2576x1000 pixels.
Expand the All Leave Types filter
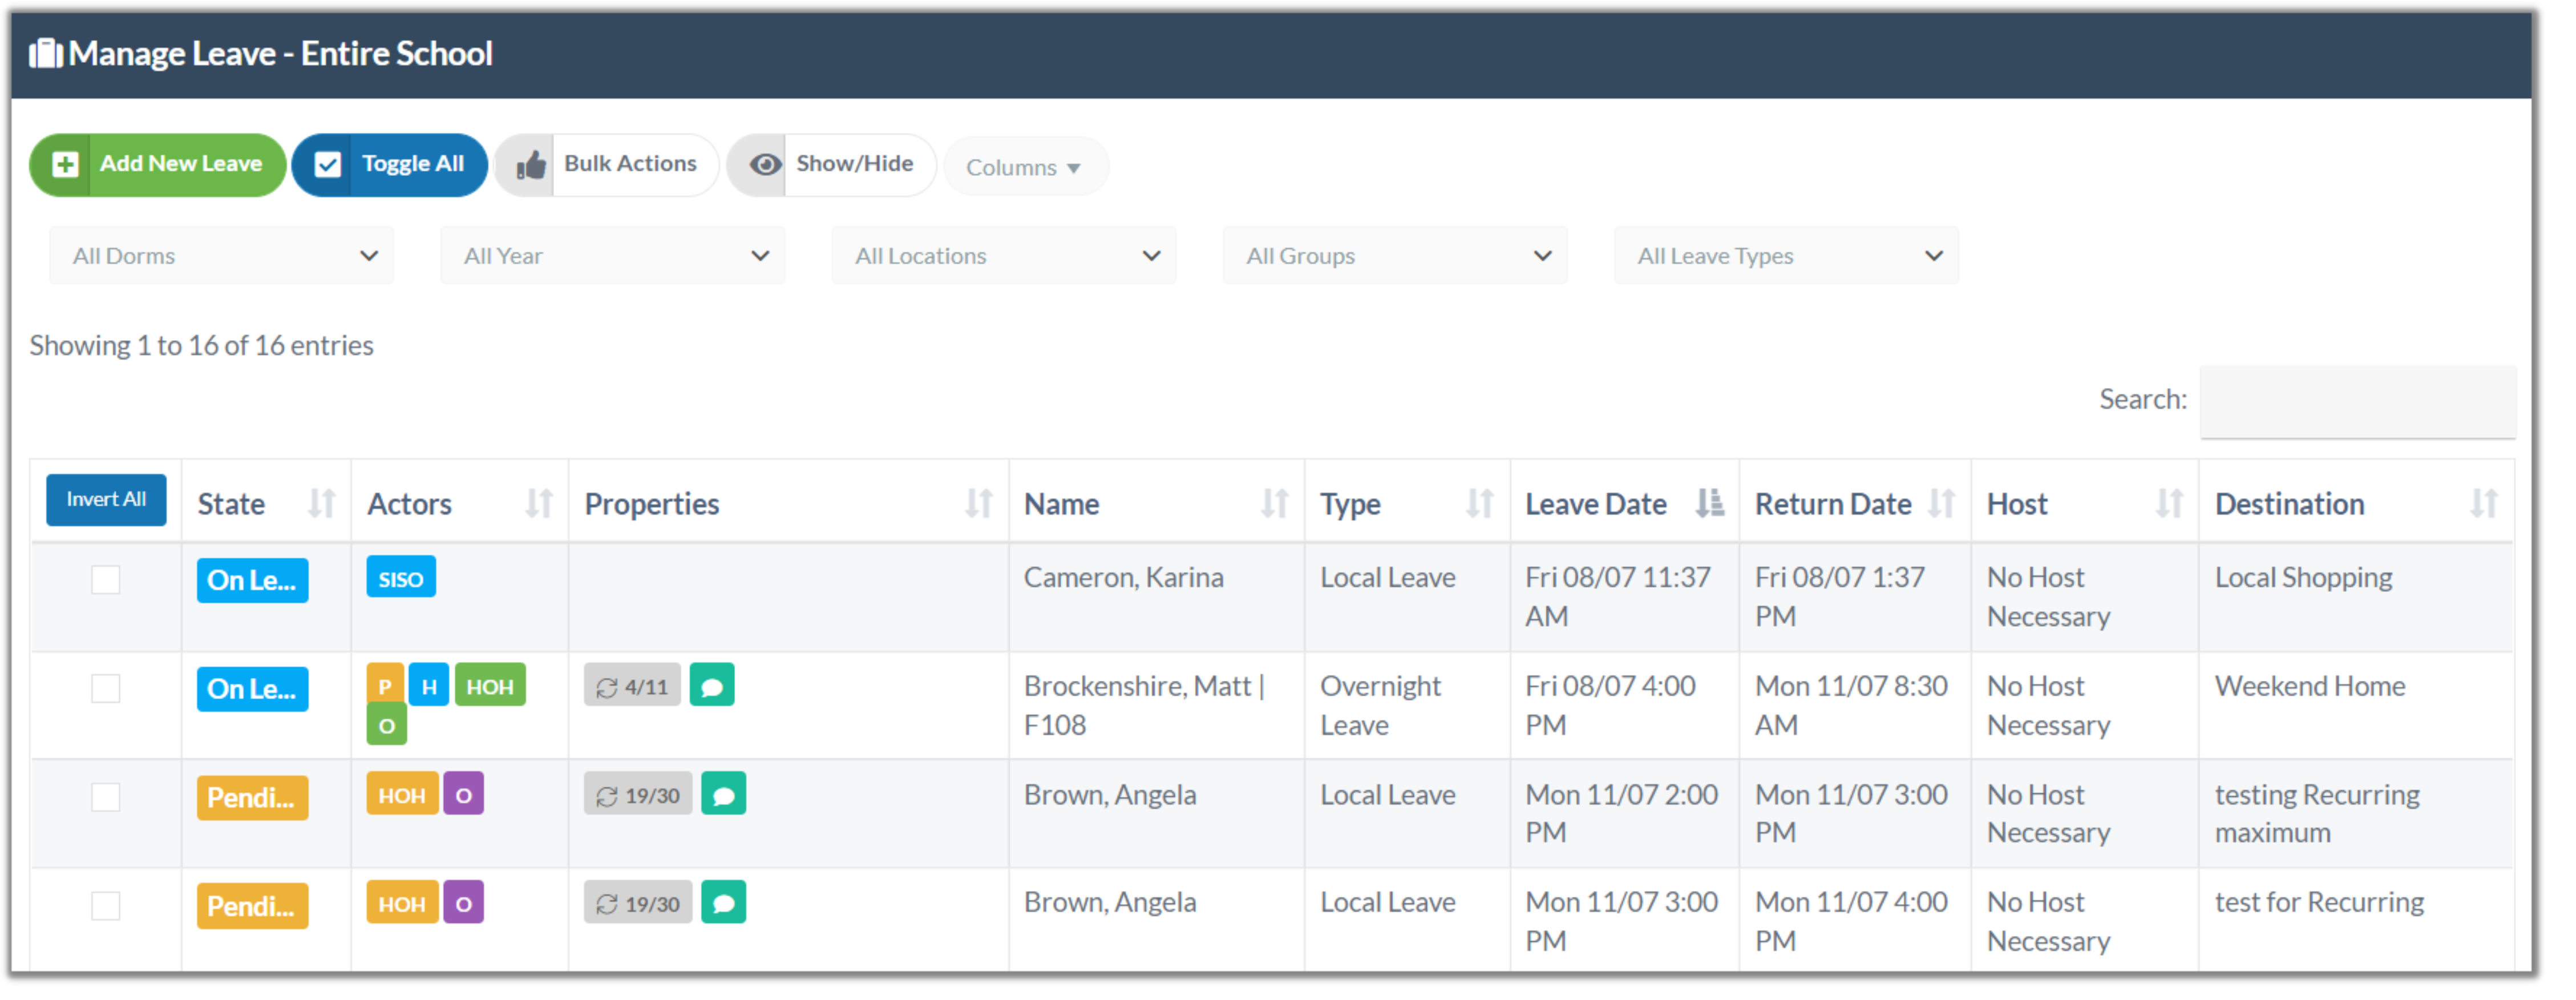1785,256
